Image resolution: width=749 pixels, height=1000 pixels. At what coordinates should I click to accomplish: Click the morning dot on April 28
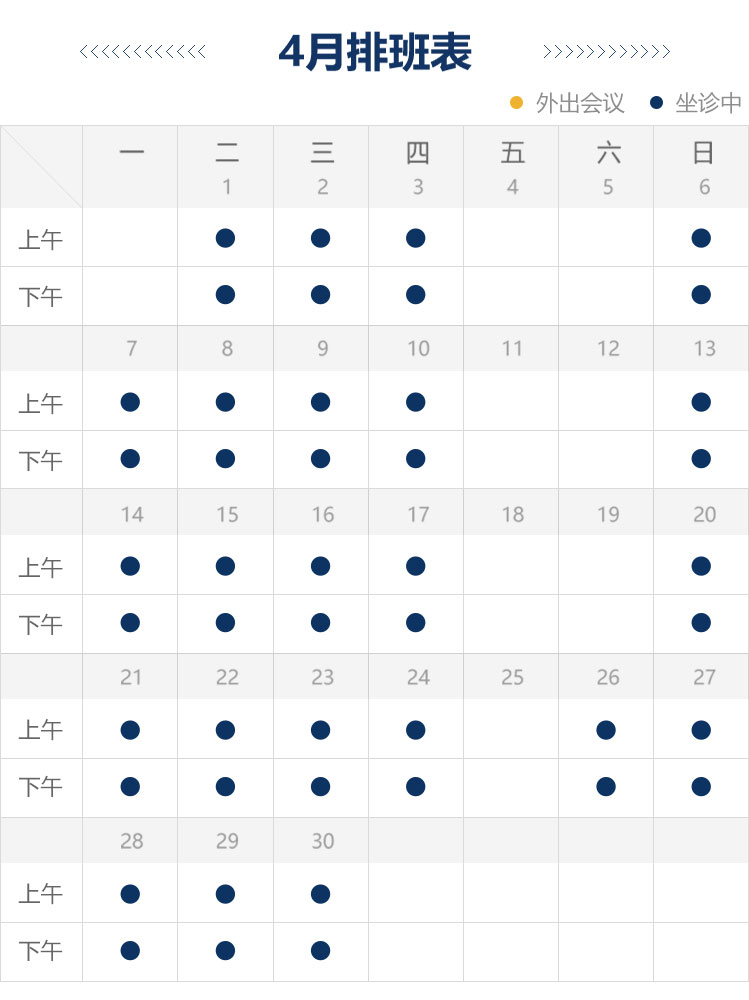coord(130,894)
